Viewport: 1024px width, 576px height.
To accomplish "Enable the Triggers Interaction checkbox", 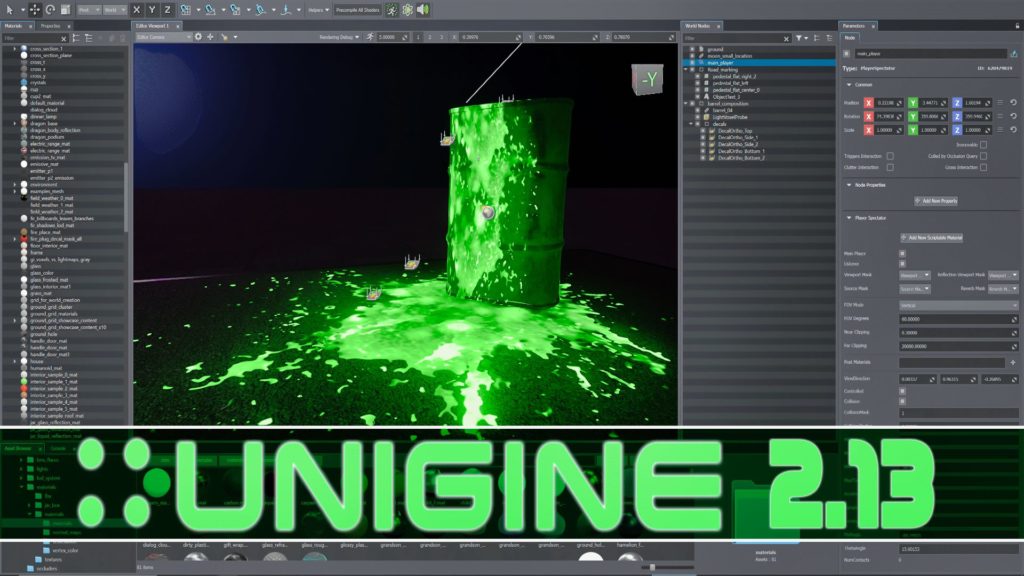I will tap(889, 156).
